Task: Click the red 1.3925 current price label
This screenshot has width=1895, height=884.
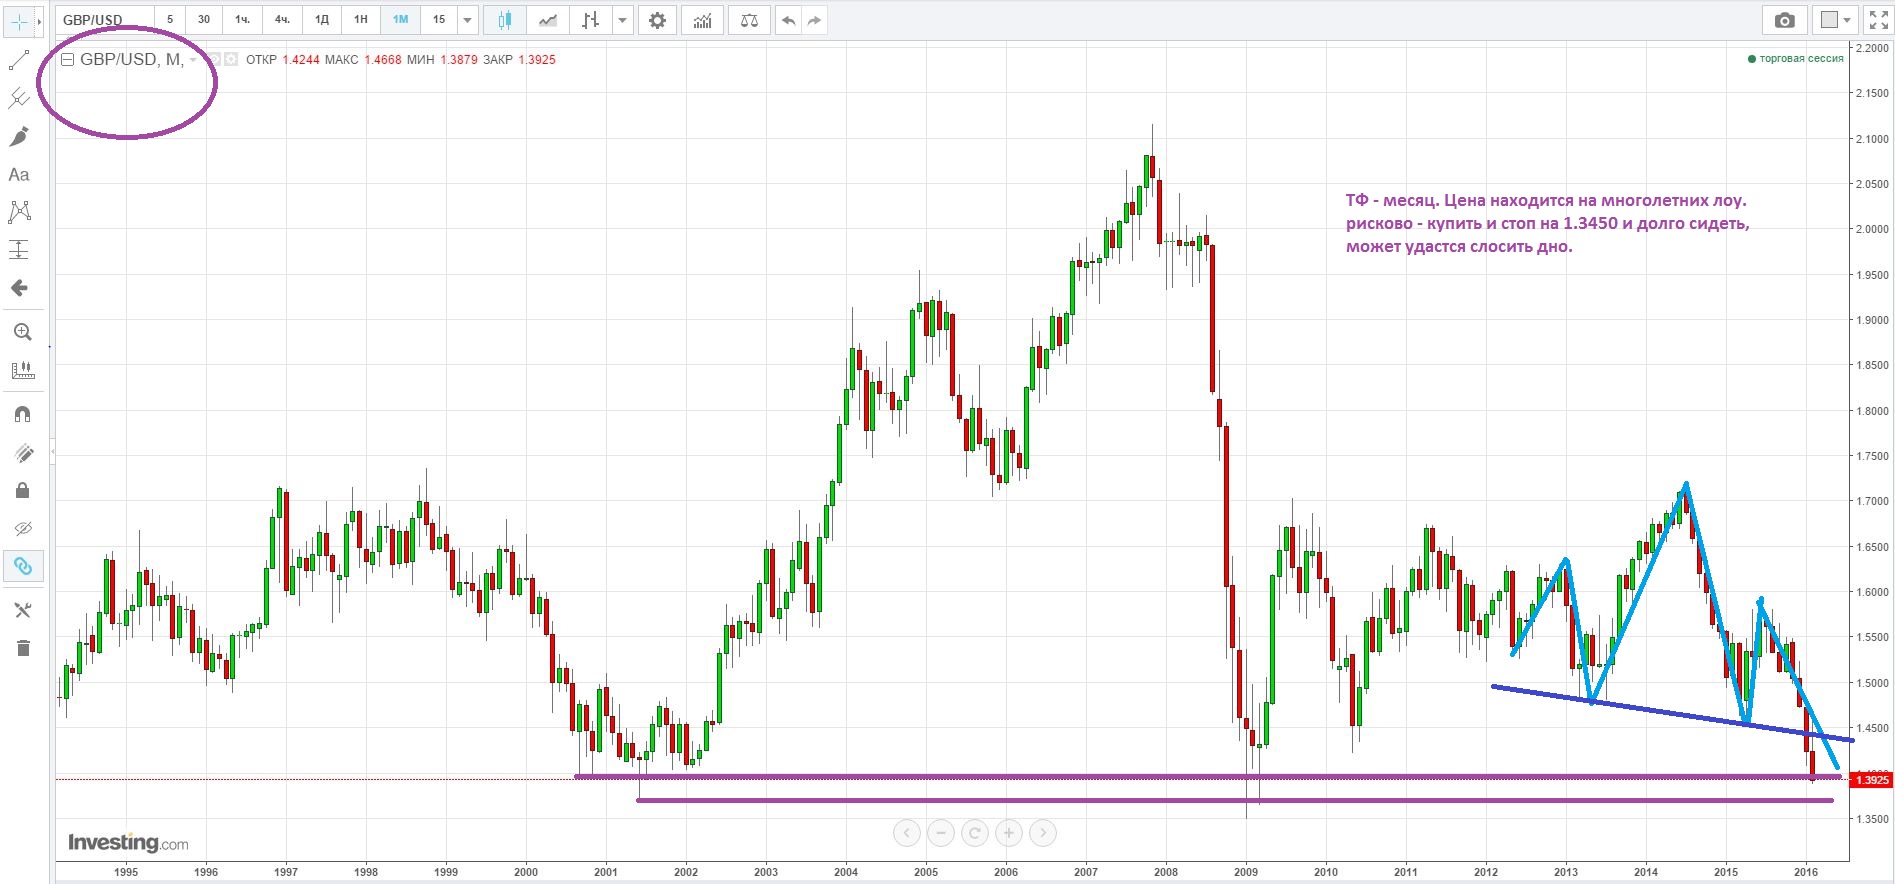Action: [1871, 780]
